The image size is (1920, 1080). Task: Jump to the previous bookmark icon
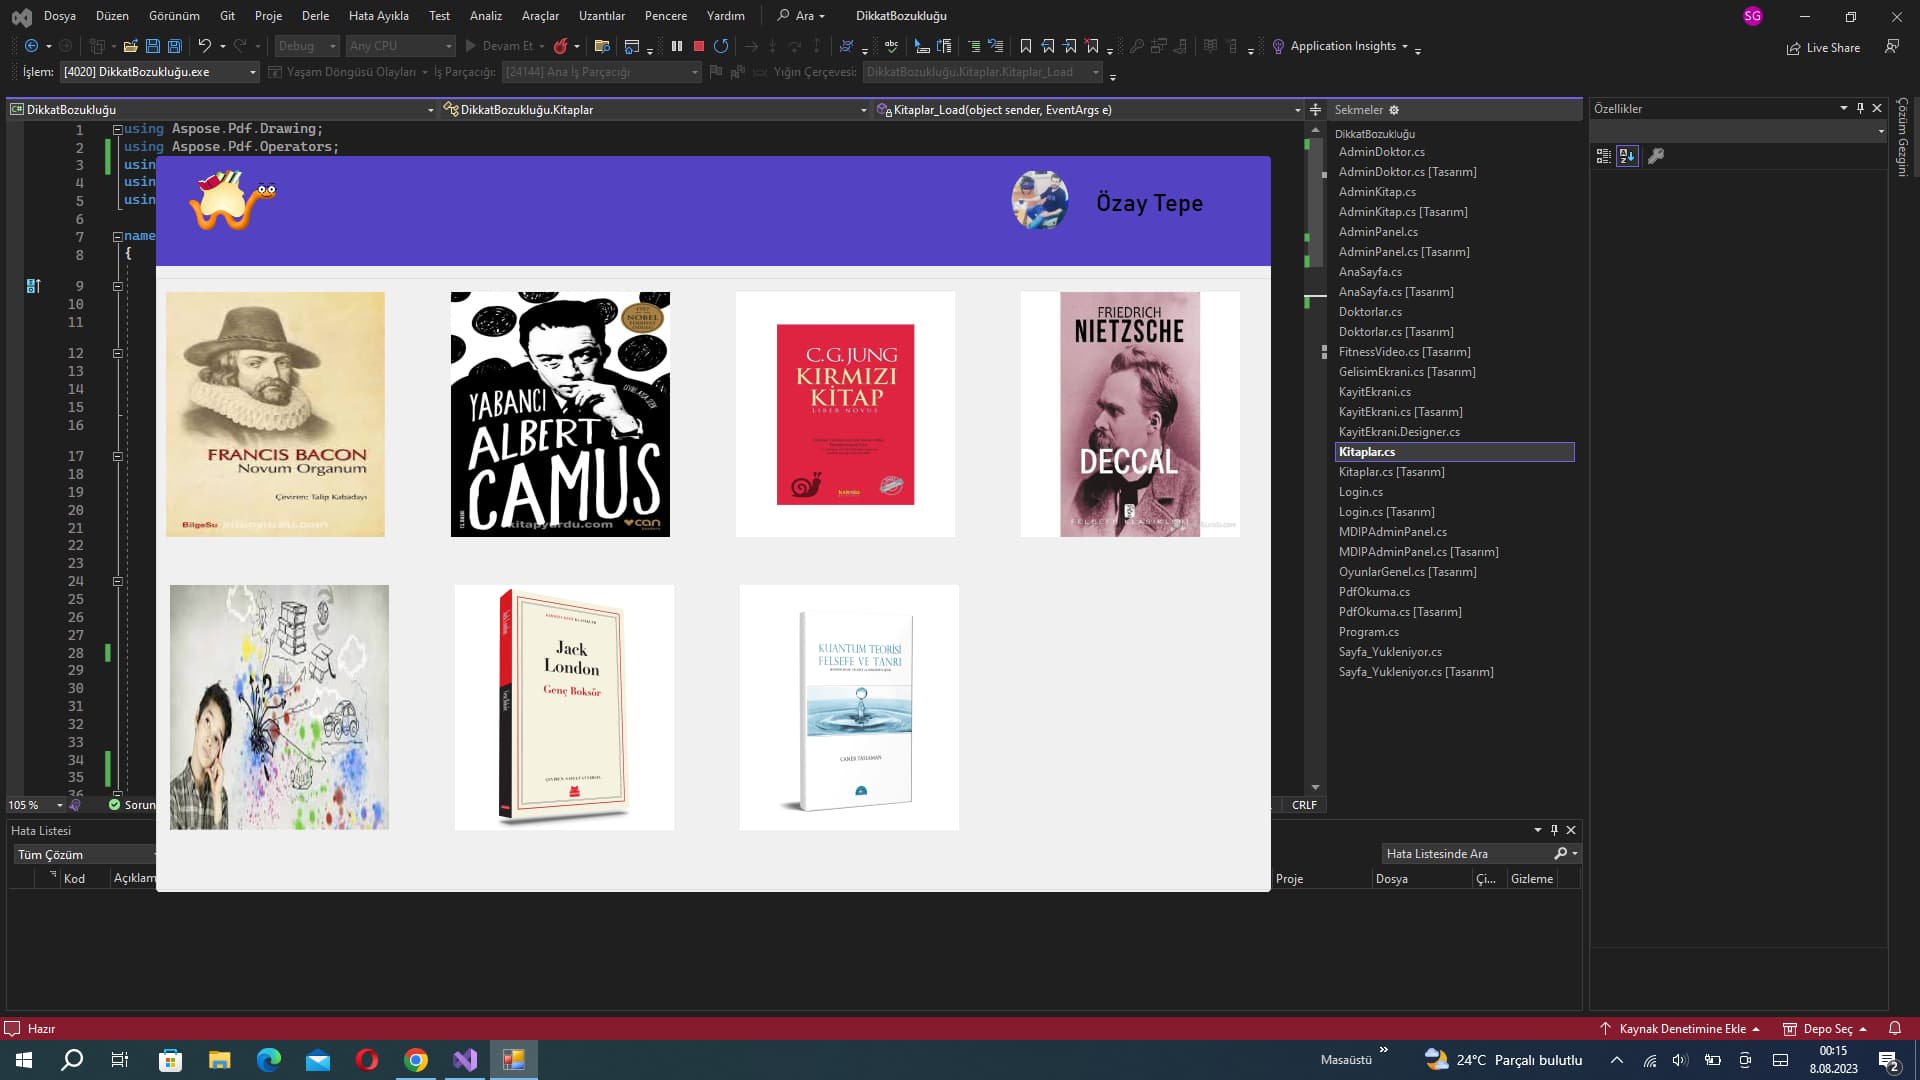point(1048,46)
